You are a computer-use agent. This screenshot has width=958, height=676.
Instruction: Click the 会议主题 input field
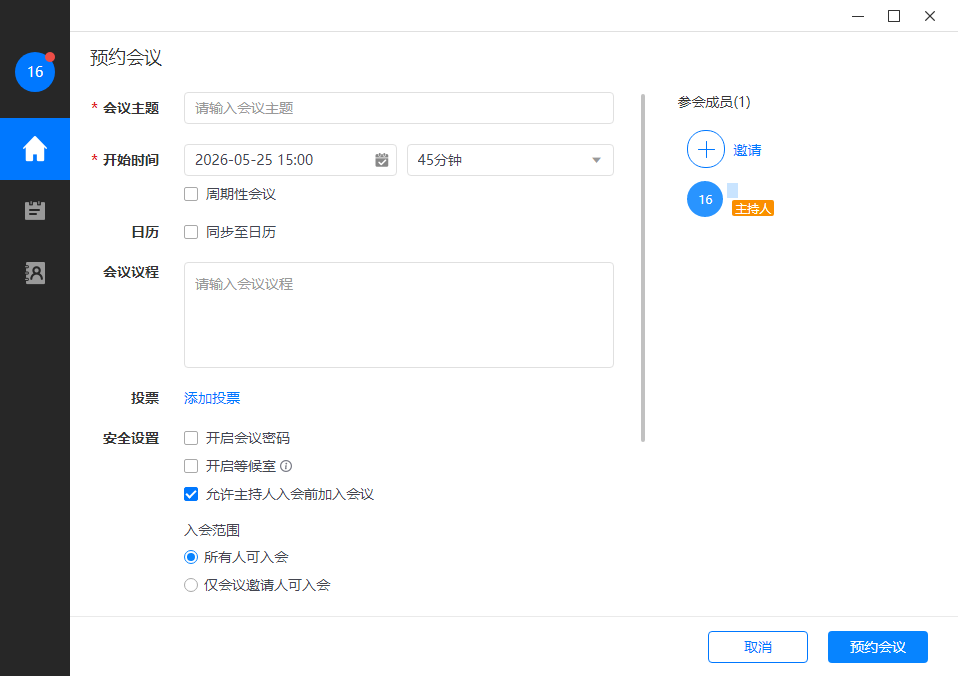tap(398, 108)
